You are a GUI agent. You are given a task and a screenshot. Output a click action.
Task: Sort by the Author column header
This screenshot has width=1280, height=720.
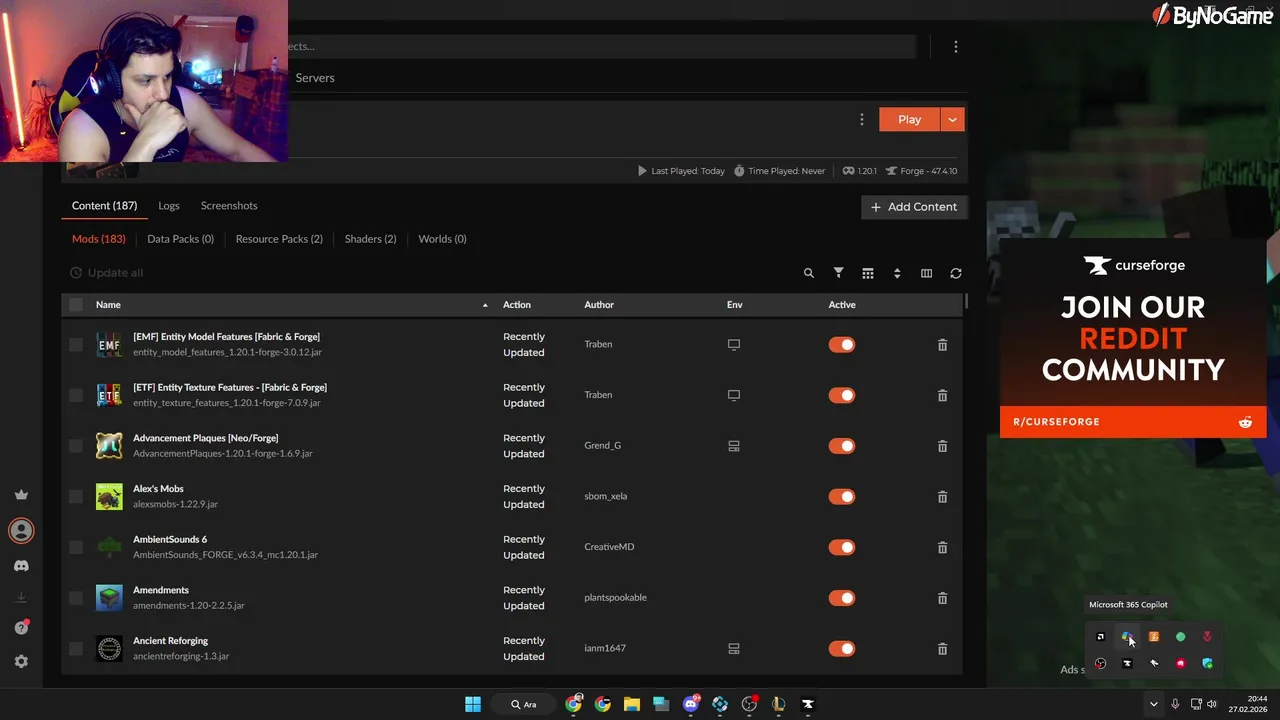coord(599,305)
